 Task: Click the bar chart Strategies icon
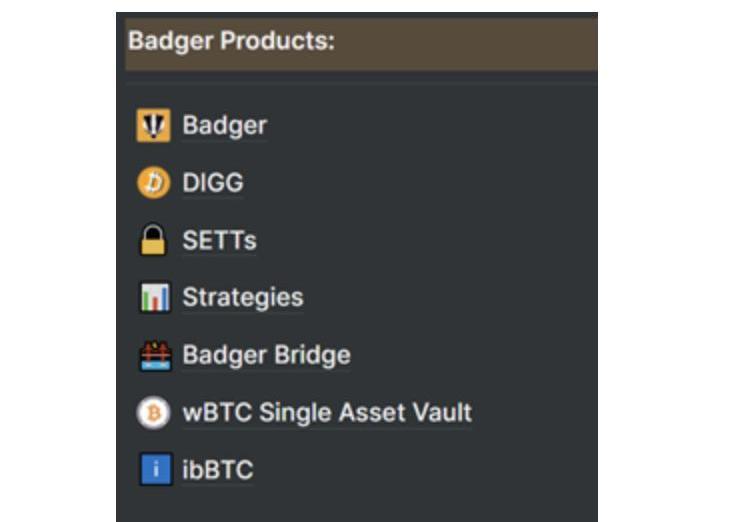[x=153, y=297]
